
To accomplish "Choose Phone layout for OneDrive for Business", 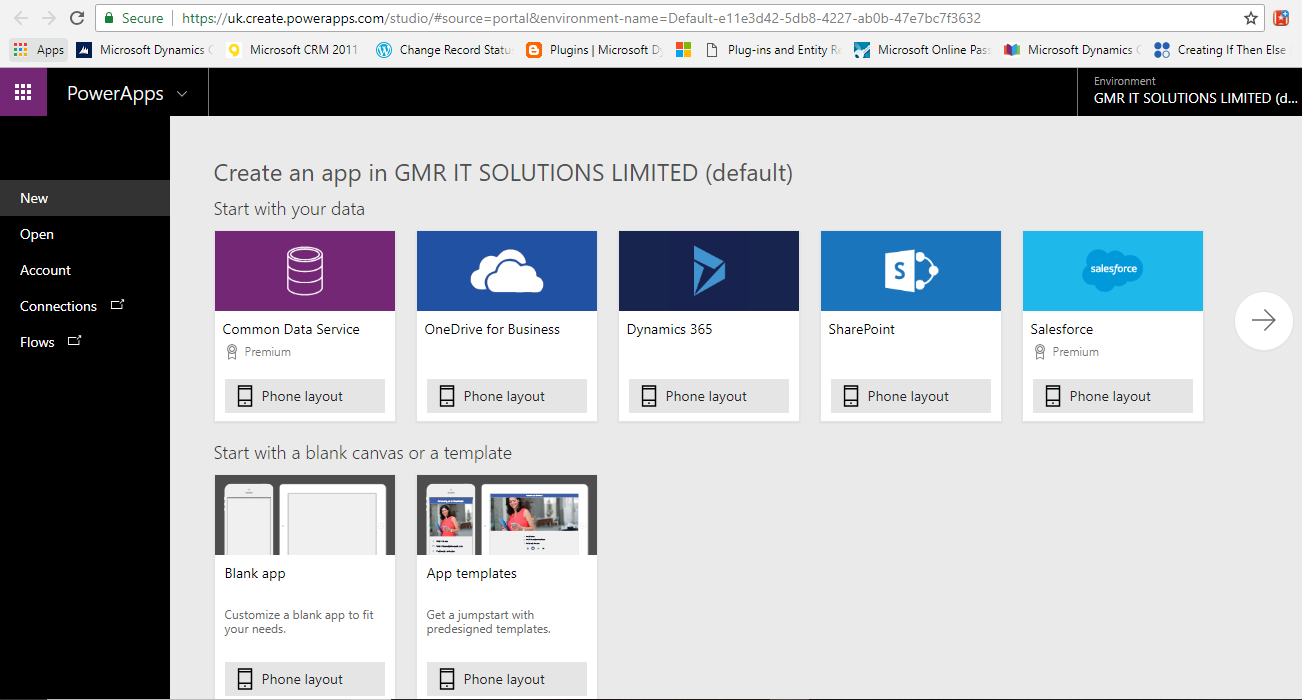I will point(507,396).
